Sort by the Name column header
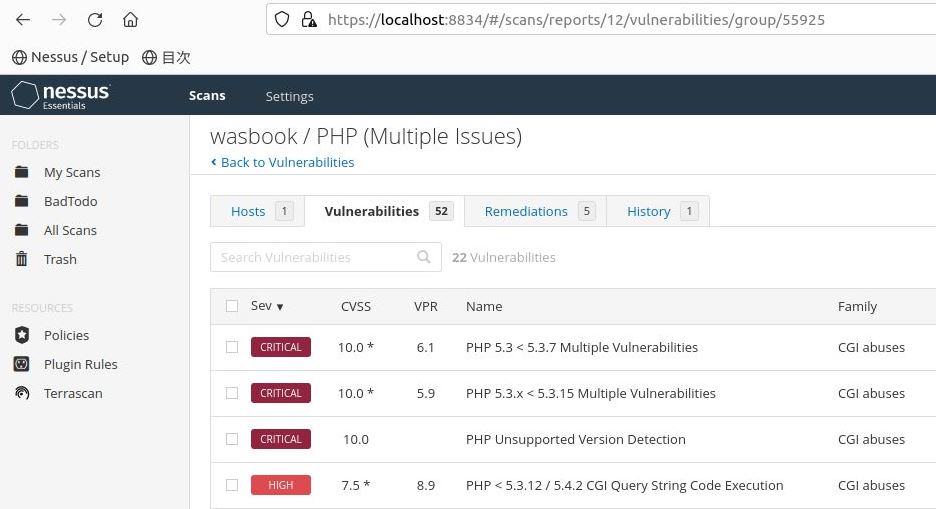The image size is (936, 509). pyautogui.click(x=484, y=307)
